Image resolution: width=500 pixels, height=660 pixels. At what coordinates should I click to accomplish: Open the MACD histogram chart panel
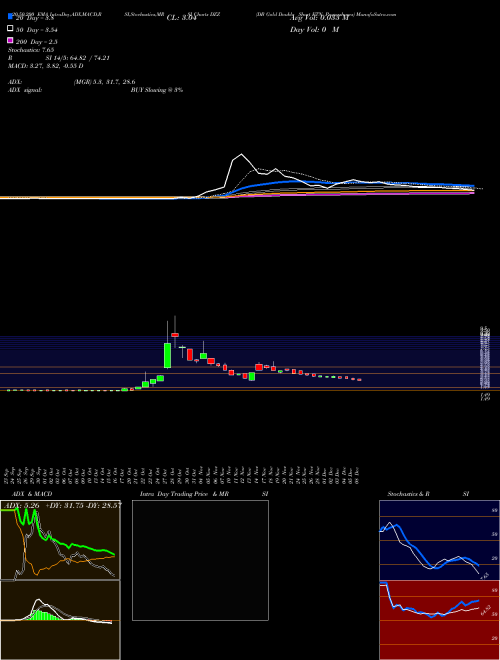tap(60, 620)
